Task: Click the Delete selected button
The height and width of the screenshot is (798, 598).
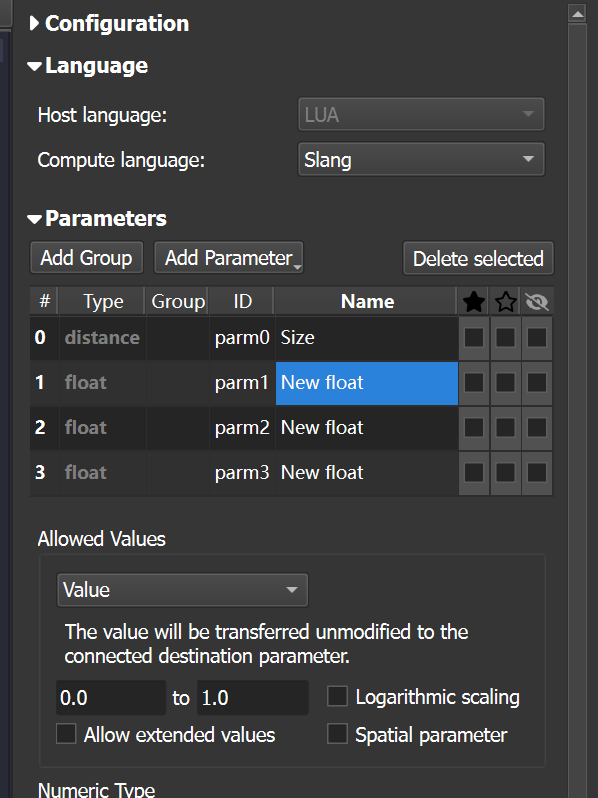Action: [478, 258]
